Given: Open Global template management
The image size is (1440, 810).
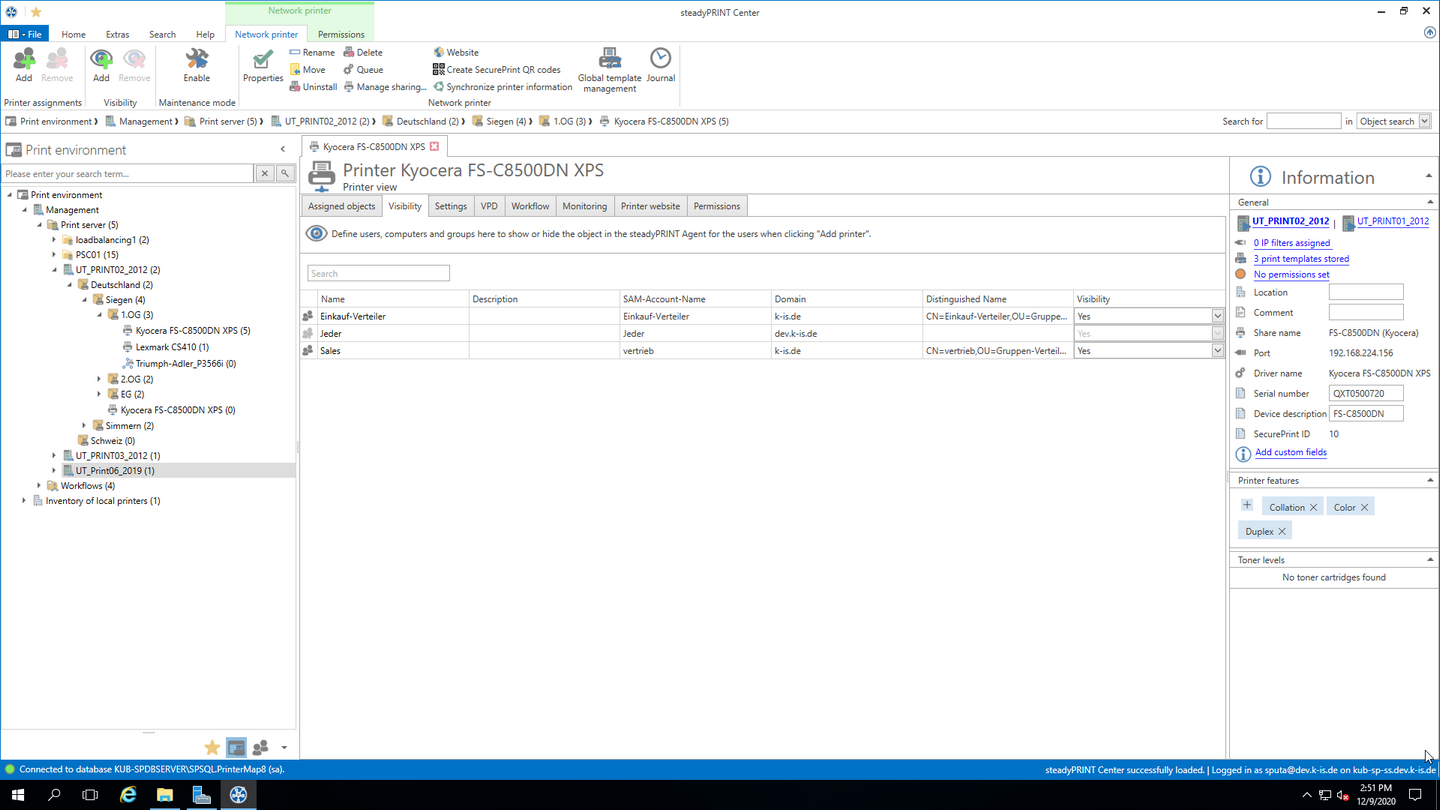Looking at the screenshot, I should [609, 66].
